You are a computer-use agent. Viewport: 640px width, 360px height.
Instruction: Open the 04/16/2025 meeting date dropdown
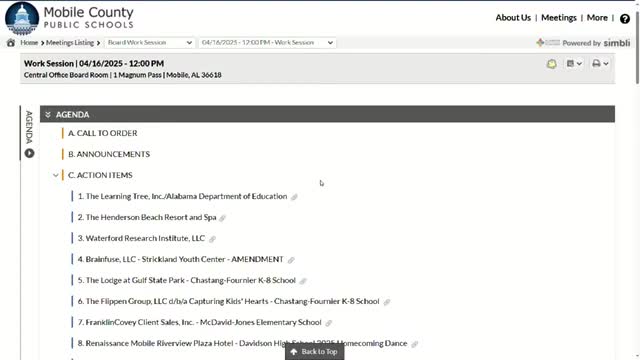click(267, 42)
